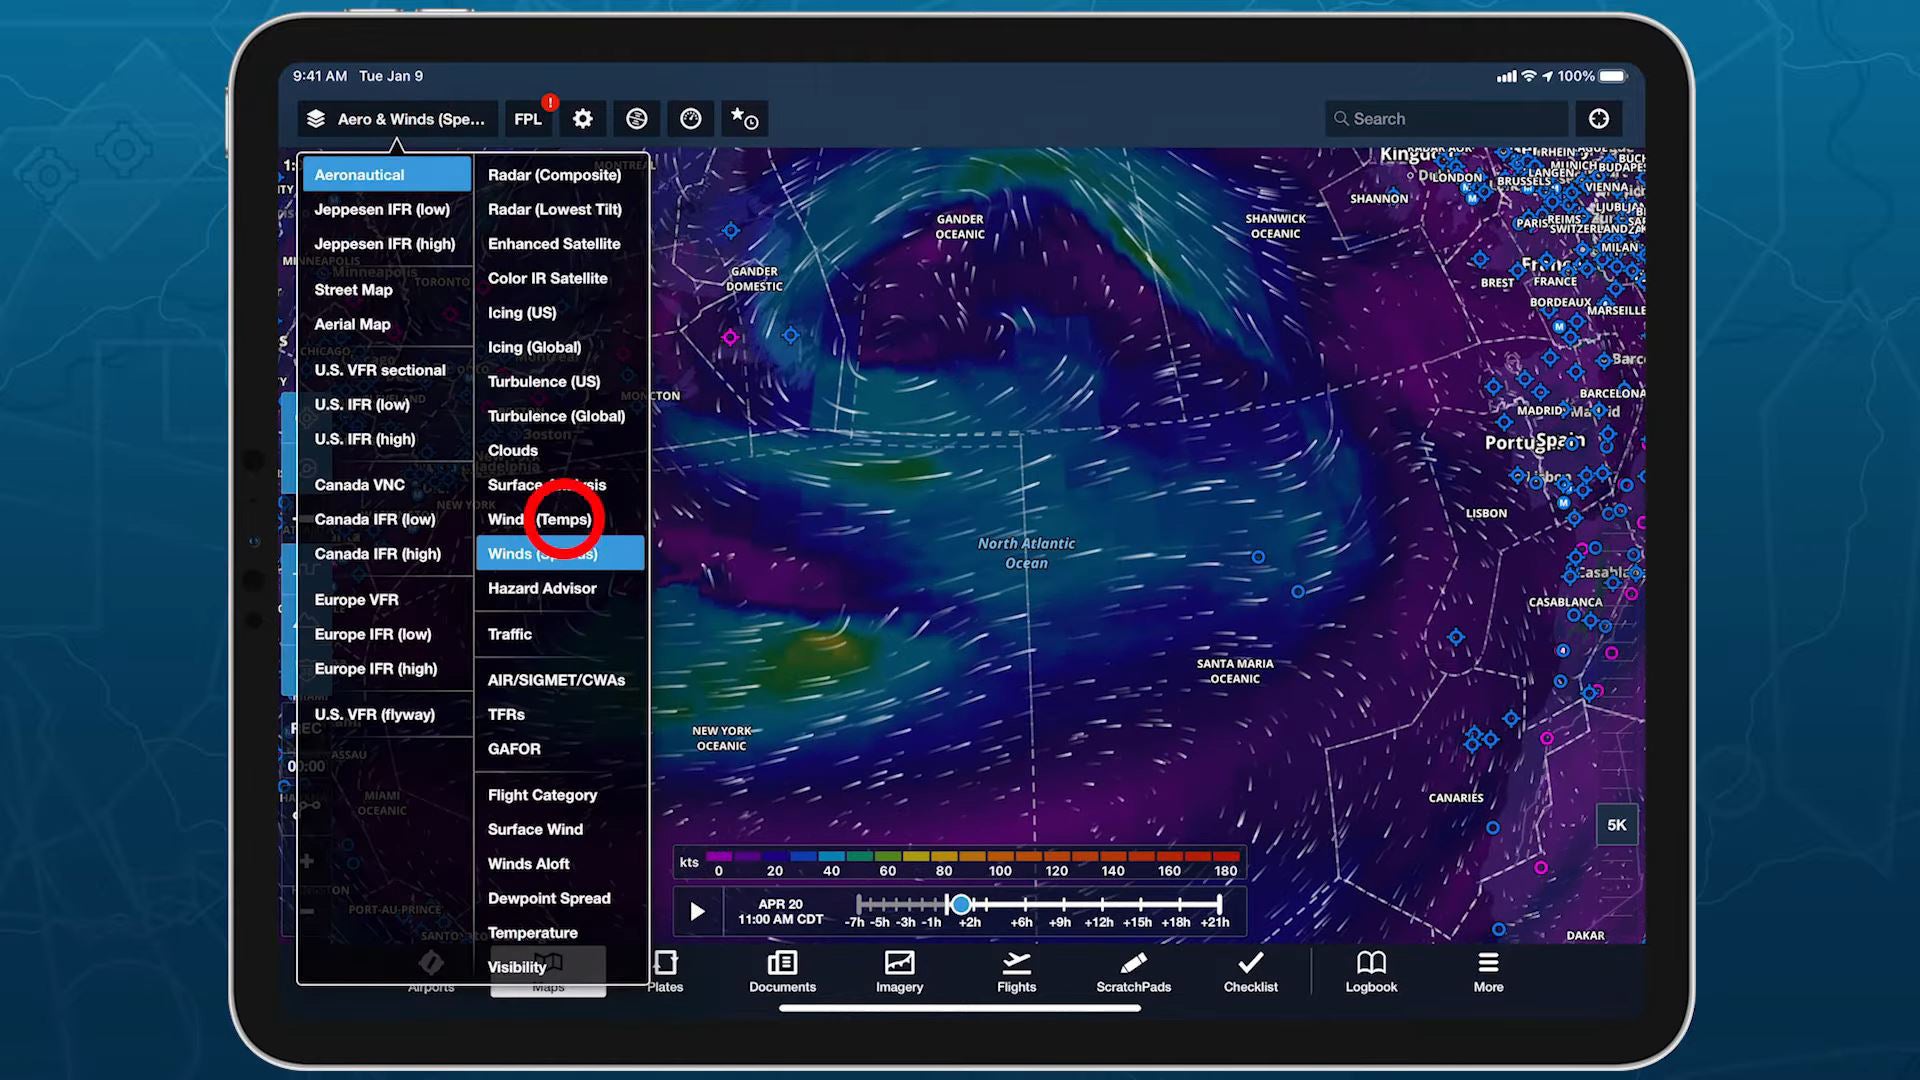1920x1080 pixels.
Task: Open the map settings gear
Action: [582, 119]
